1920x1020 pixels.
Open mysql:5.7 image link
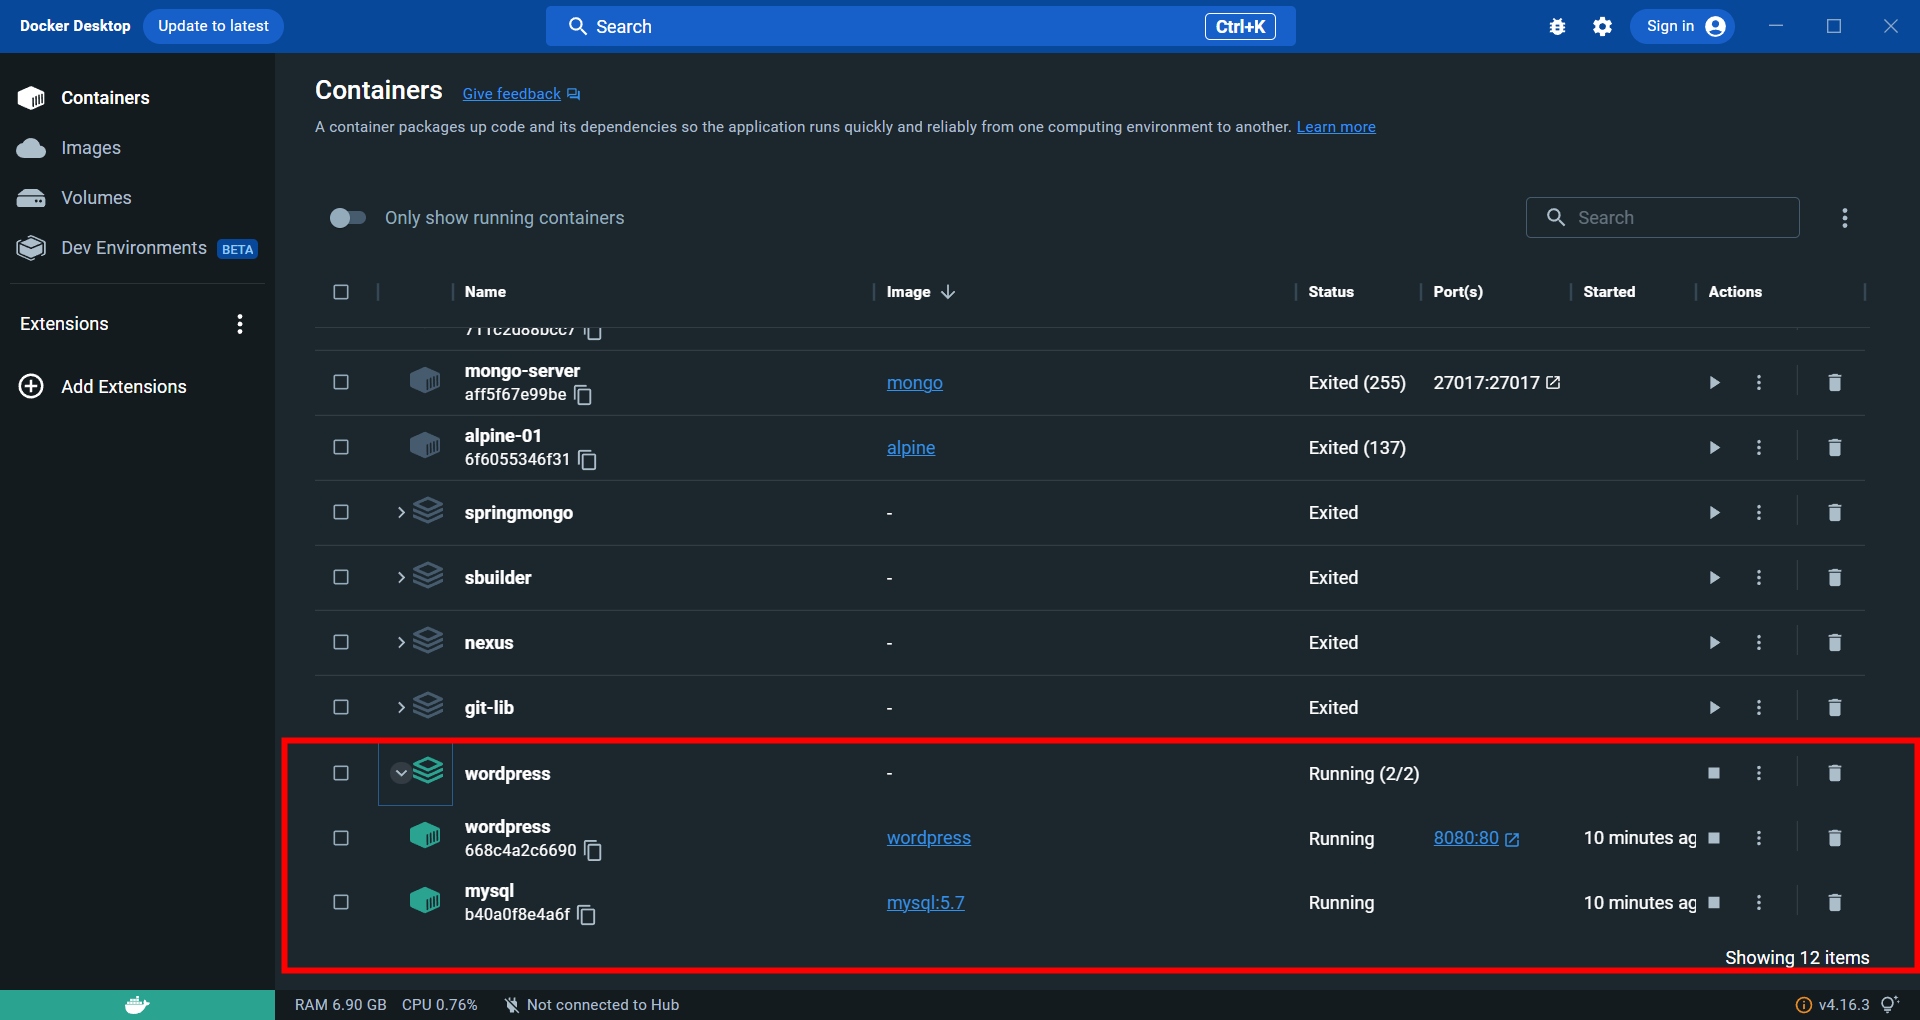tap(926, 903)
